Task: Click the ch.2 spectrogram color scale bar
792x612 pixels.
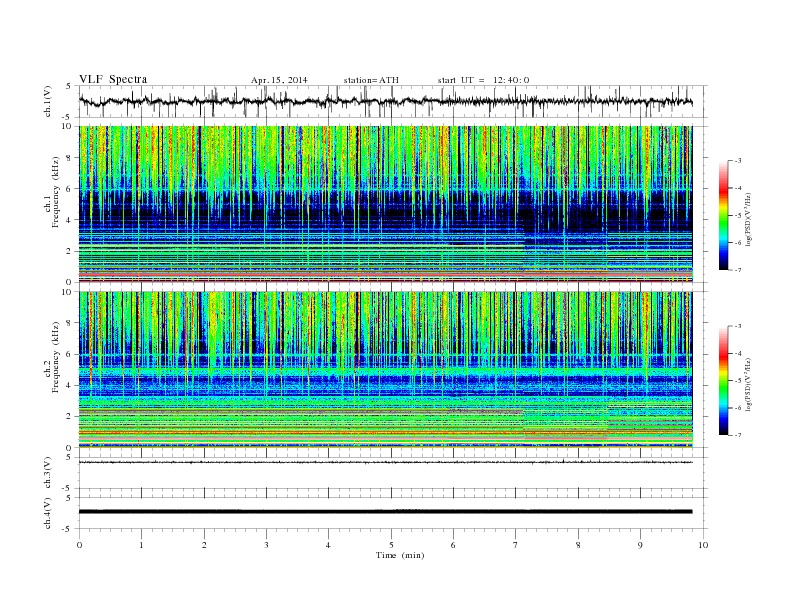Action: [723, 380]
